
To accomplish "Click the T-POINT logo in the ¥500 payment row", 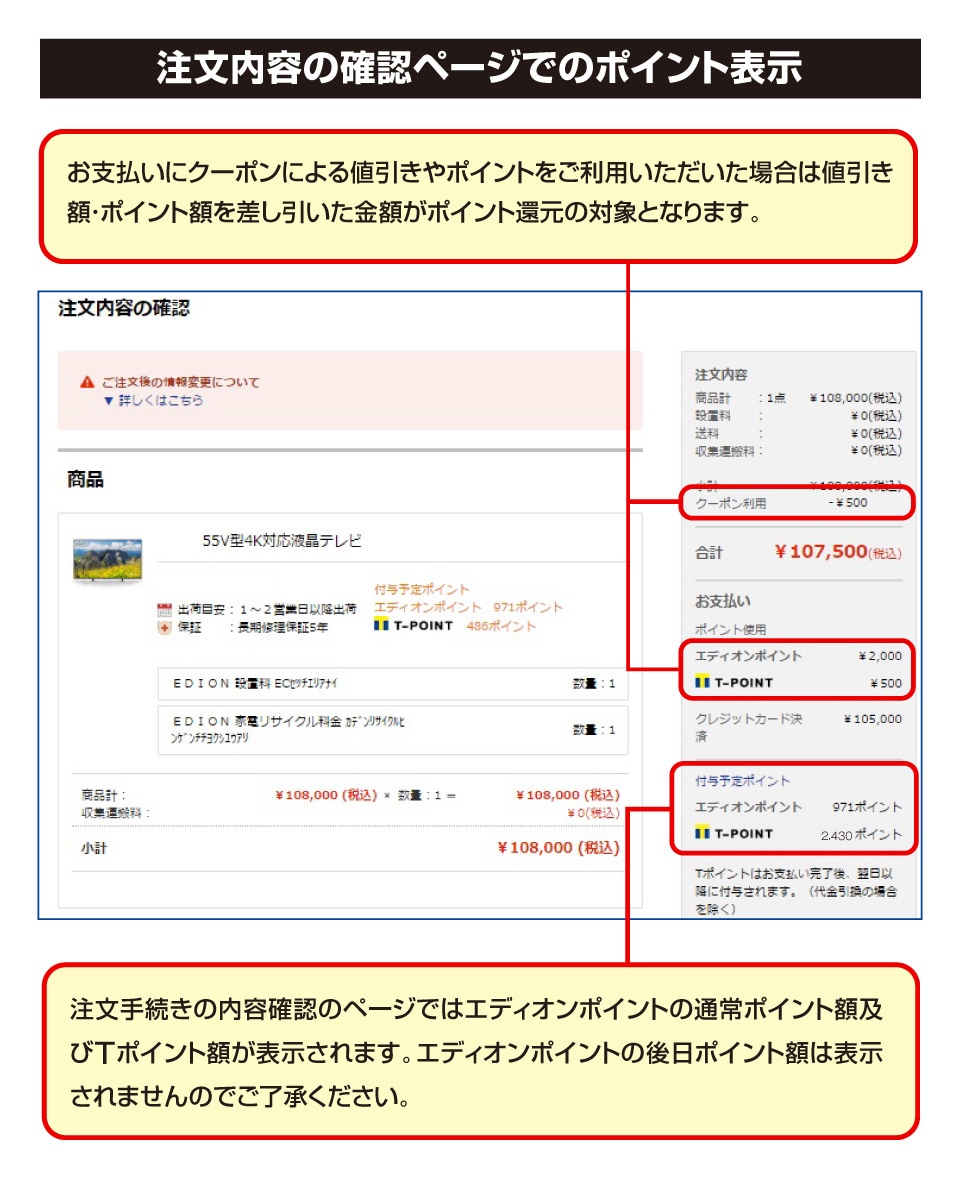I will coord(734,683).
